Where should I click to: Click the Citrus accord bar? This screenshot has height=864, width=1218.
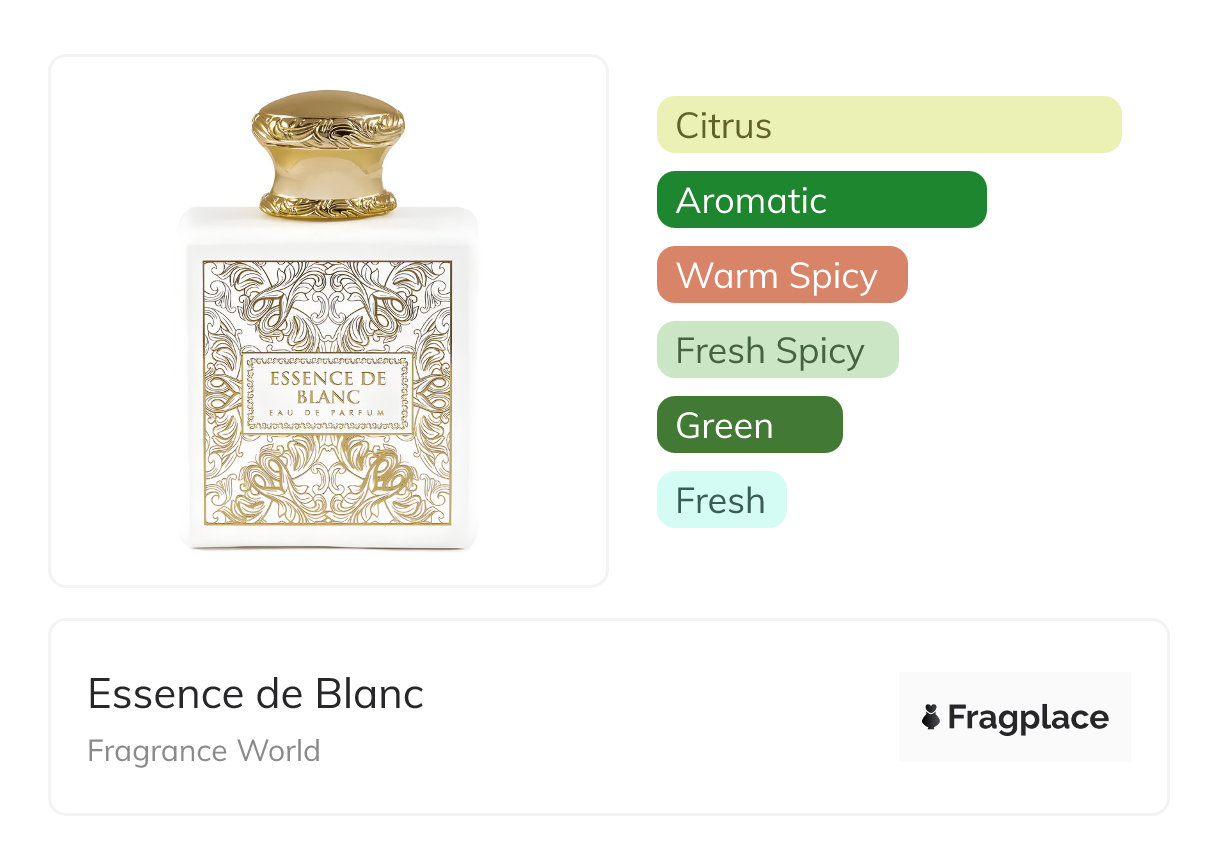(x=888, y=125)
